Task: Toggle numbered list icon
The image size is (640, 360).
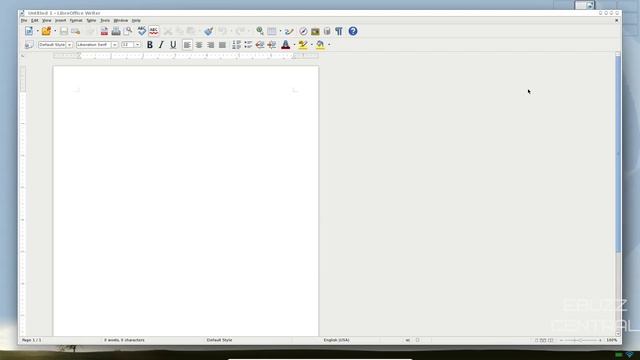Action: pyautogui.click(x=236, y=45)
